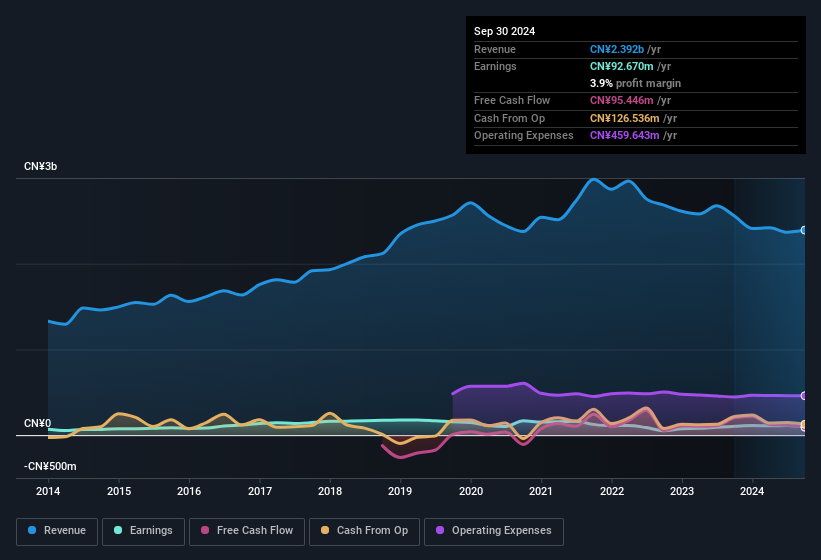
Task: Select the 2016 year label
Action: coord(189,491)
